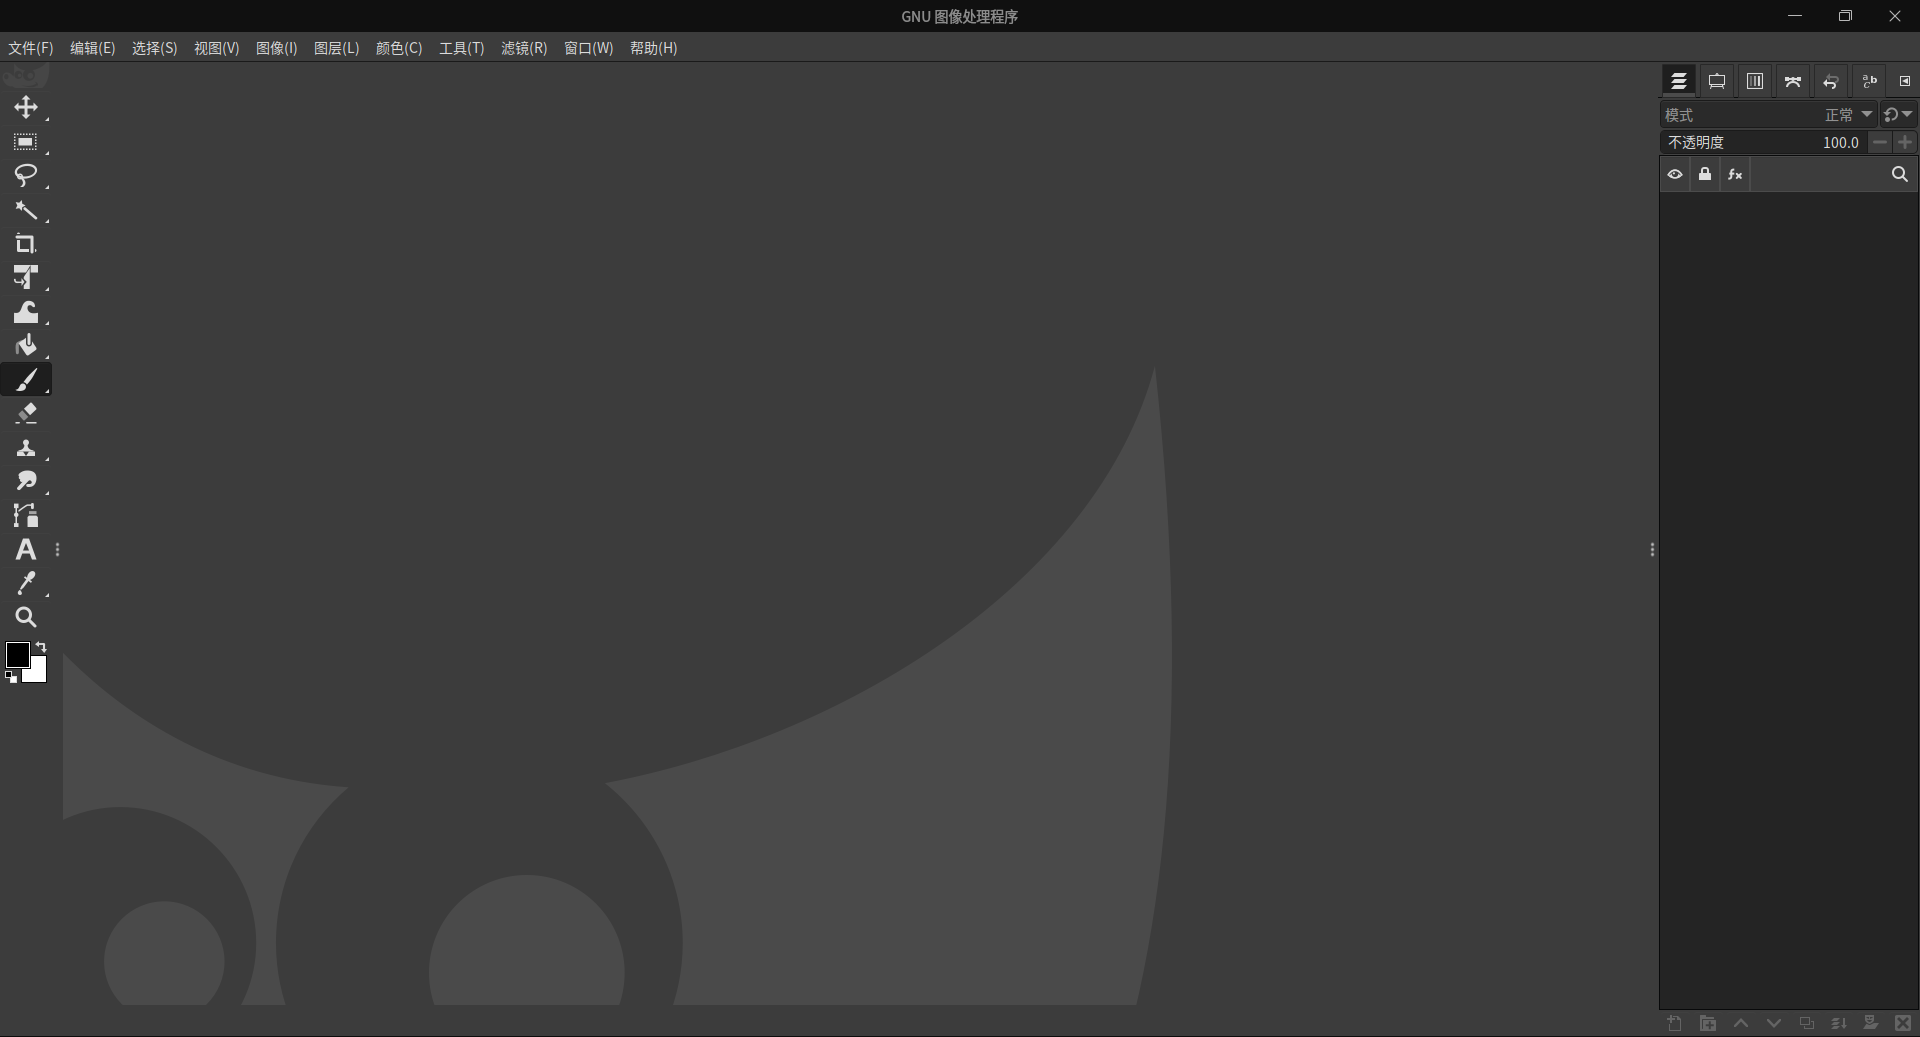Select the Color Picker eyedropper tool

26,584
